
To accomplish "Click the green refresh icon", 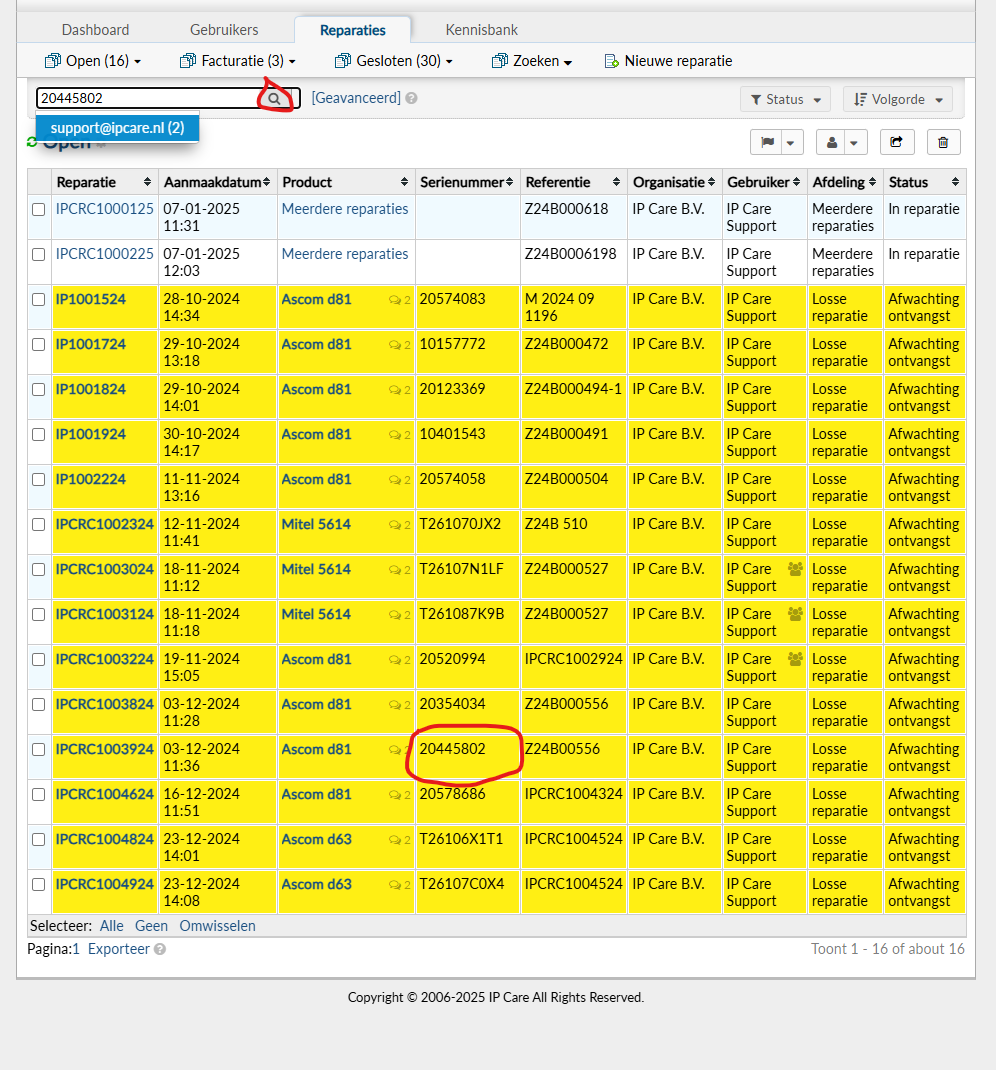I will pyautogui.click(x=32, y=142).
